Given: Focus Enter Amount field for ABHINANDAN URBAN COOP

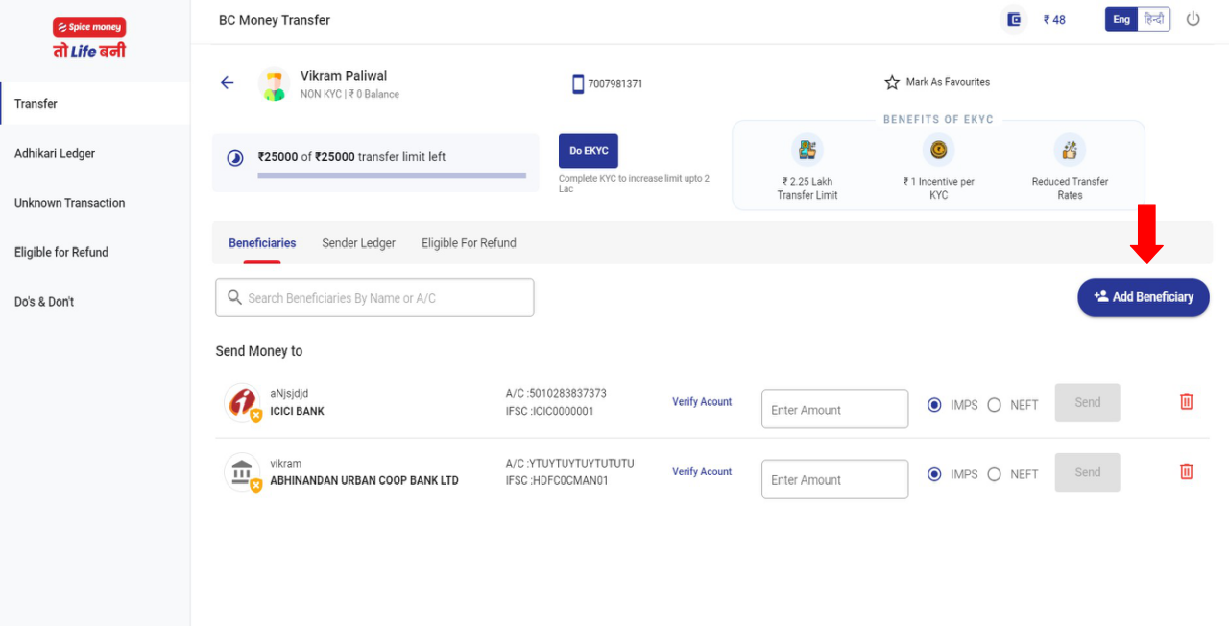Looking at the screenshot, I should (x=834, y=479).
